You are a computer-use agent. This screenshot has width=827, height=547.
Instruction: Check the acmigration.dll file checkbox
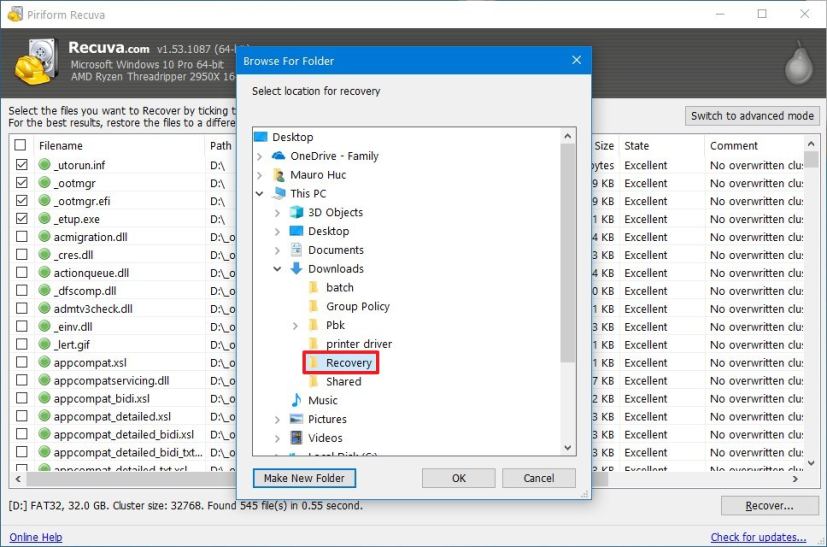pyautogui.click(x=22, y=236)
